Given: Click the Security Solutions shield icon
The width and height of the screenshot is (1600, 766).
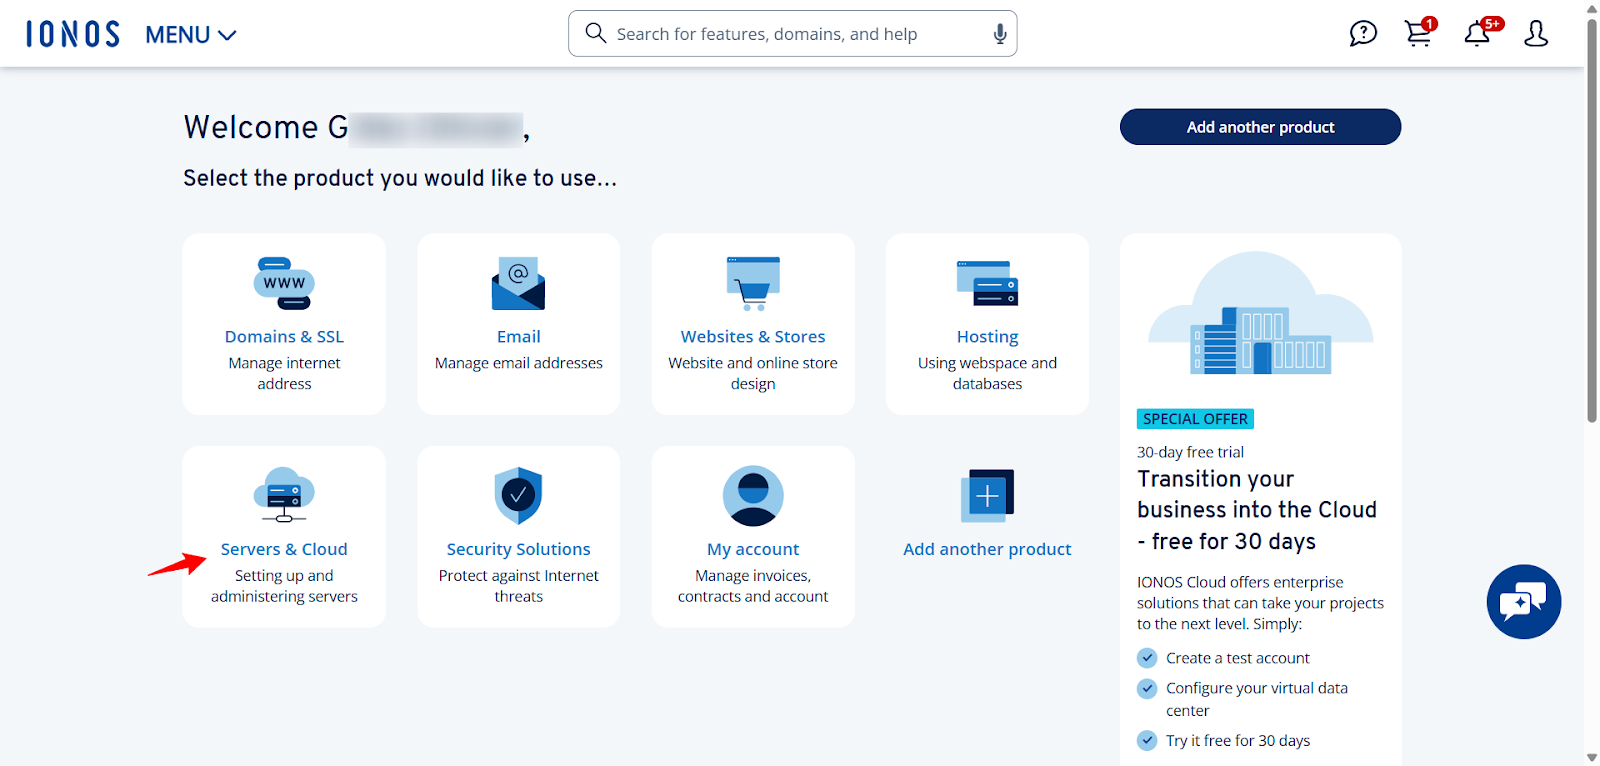Looking at the screenshot, I should 518,495.
